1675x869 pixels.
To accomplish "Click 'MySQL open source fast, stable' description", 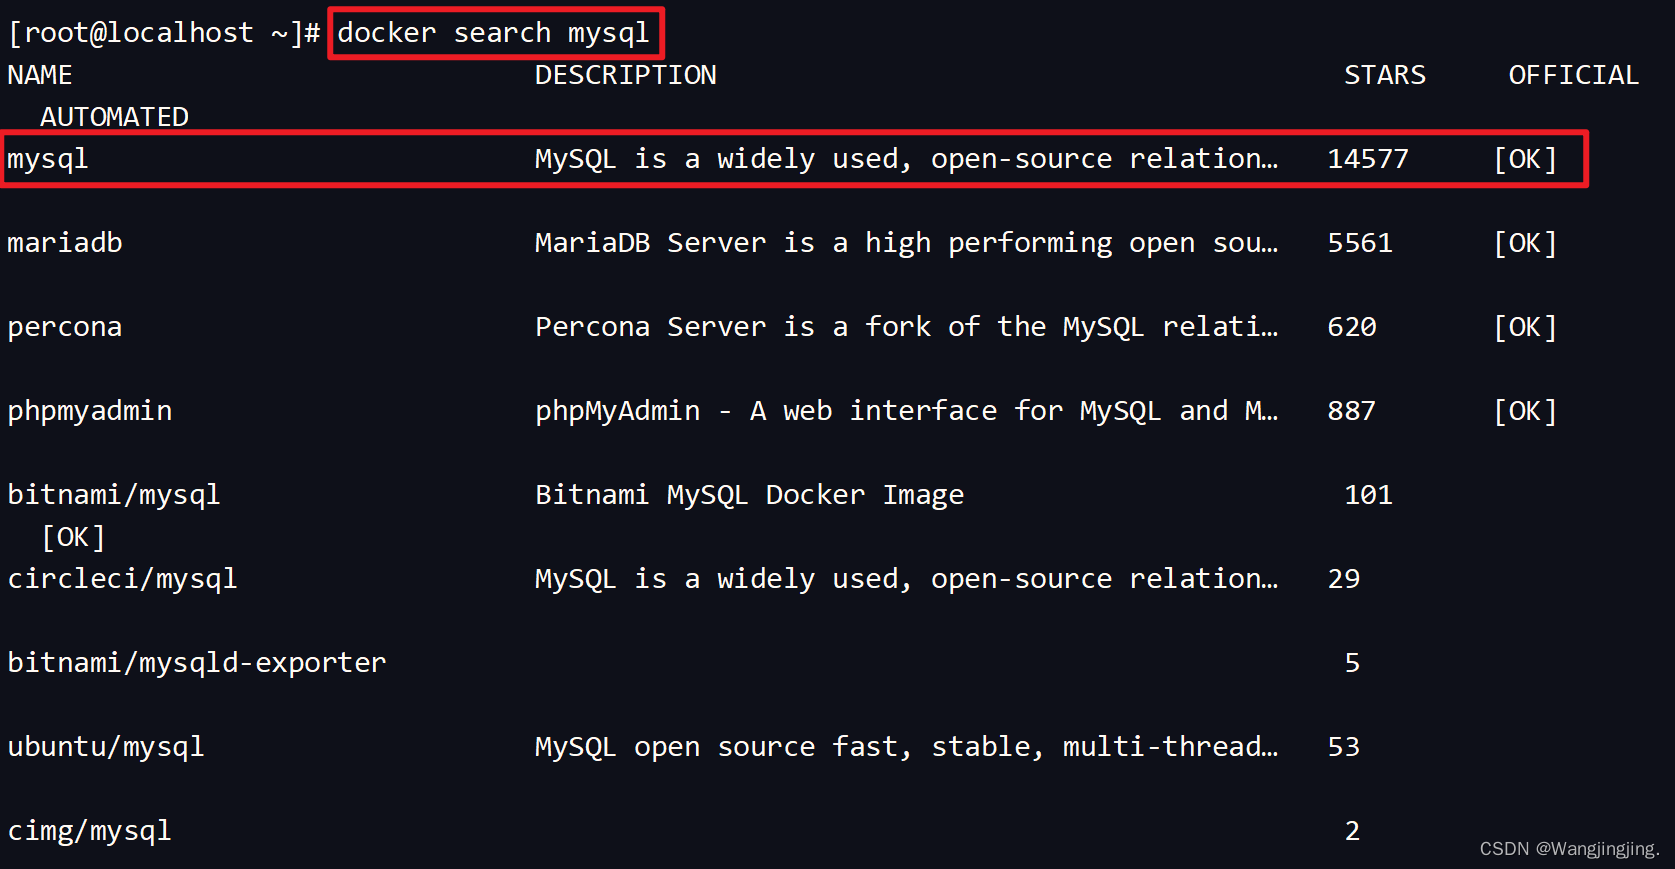I will pyautogui.click(x=906, y=747).
